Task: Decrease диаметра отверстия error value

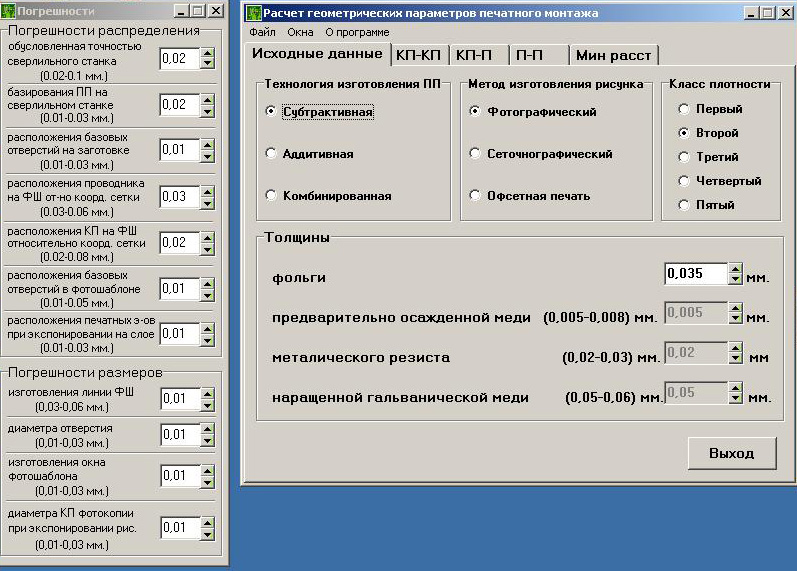Action: point(207,441)
